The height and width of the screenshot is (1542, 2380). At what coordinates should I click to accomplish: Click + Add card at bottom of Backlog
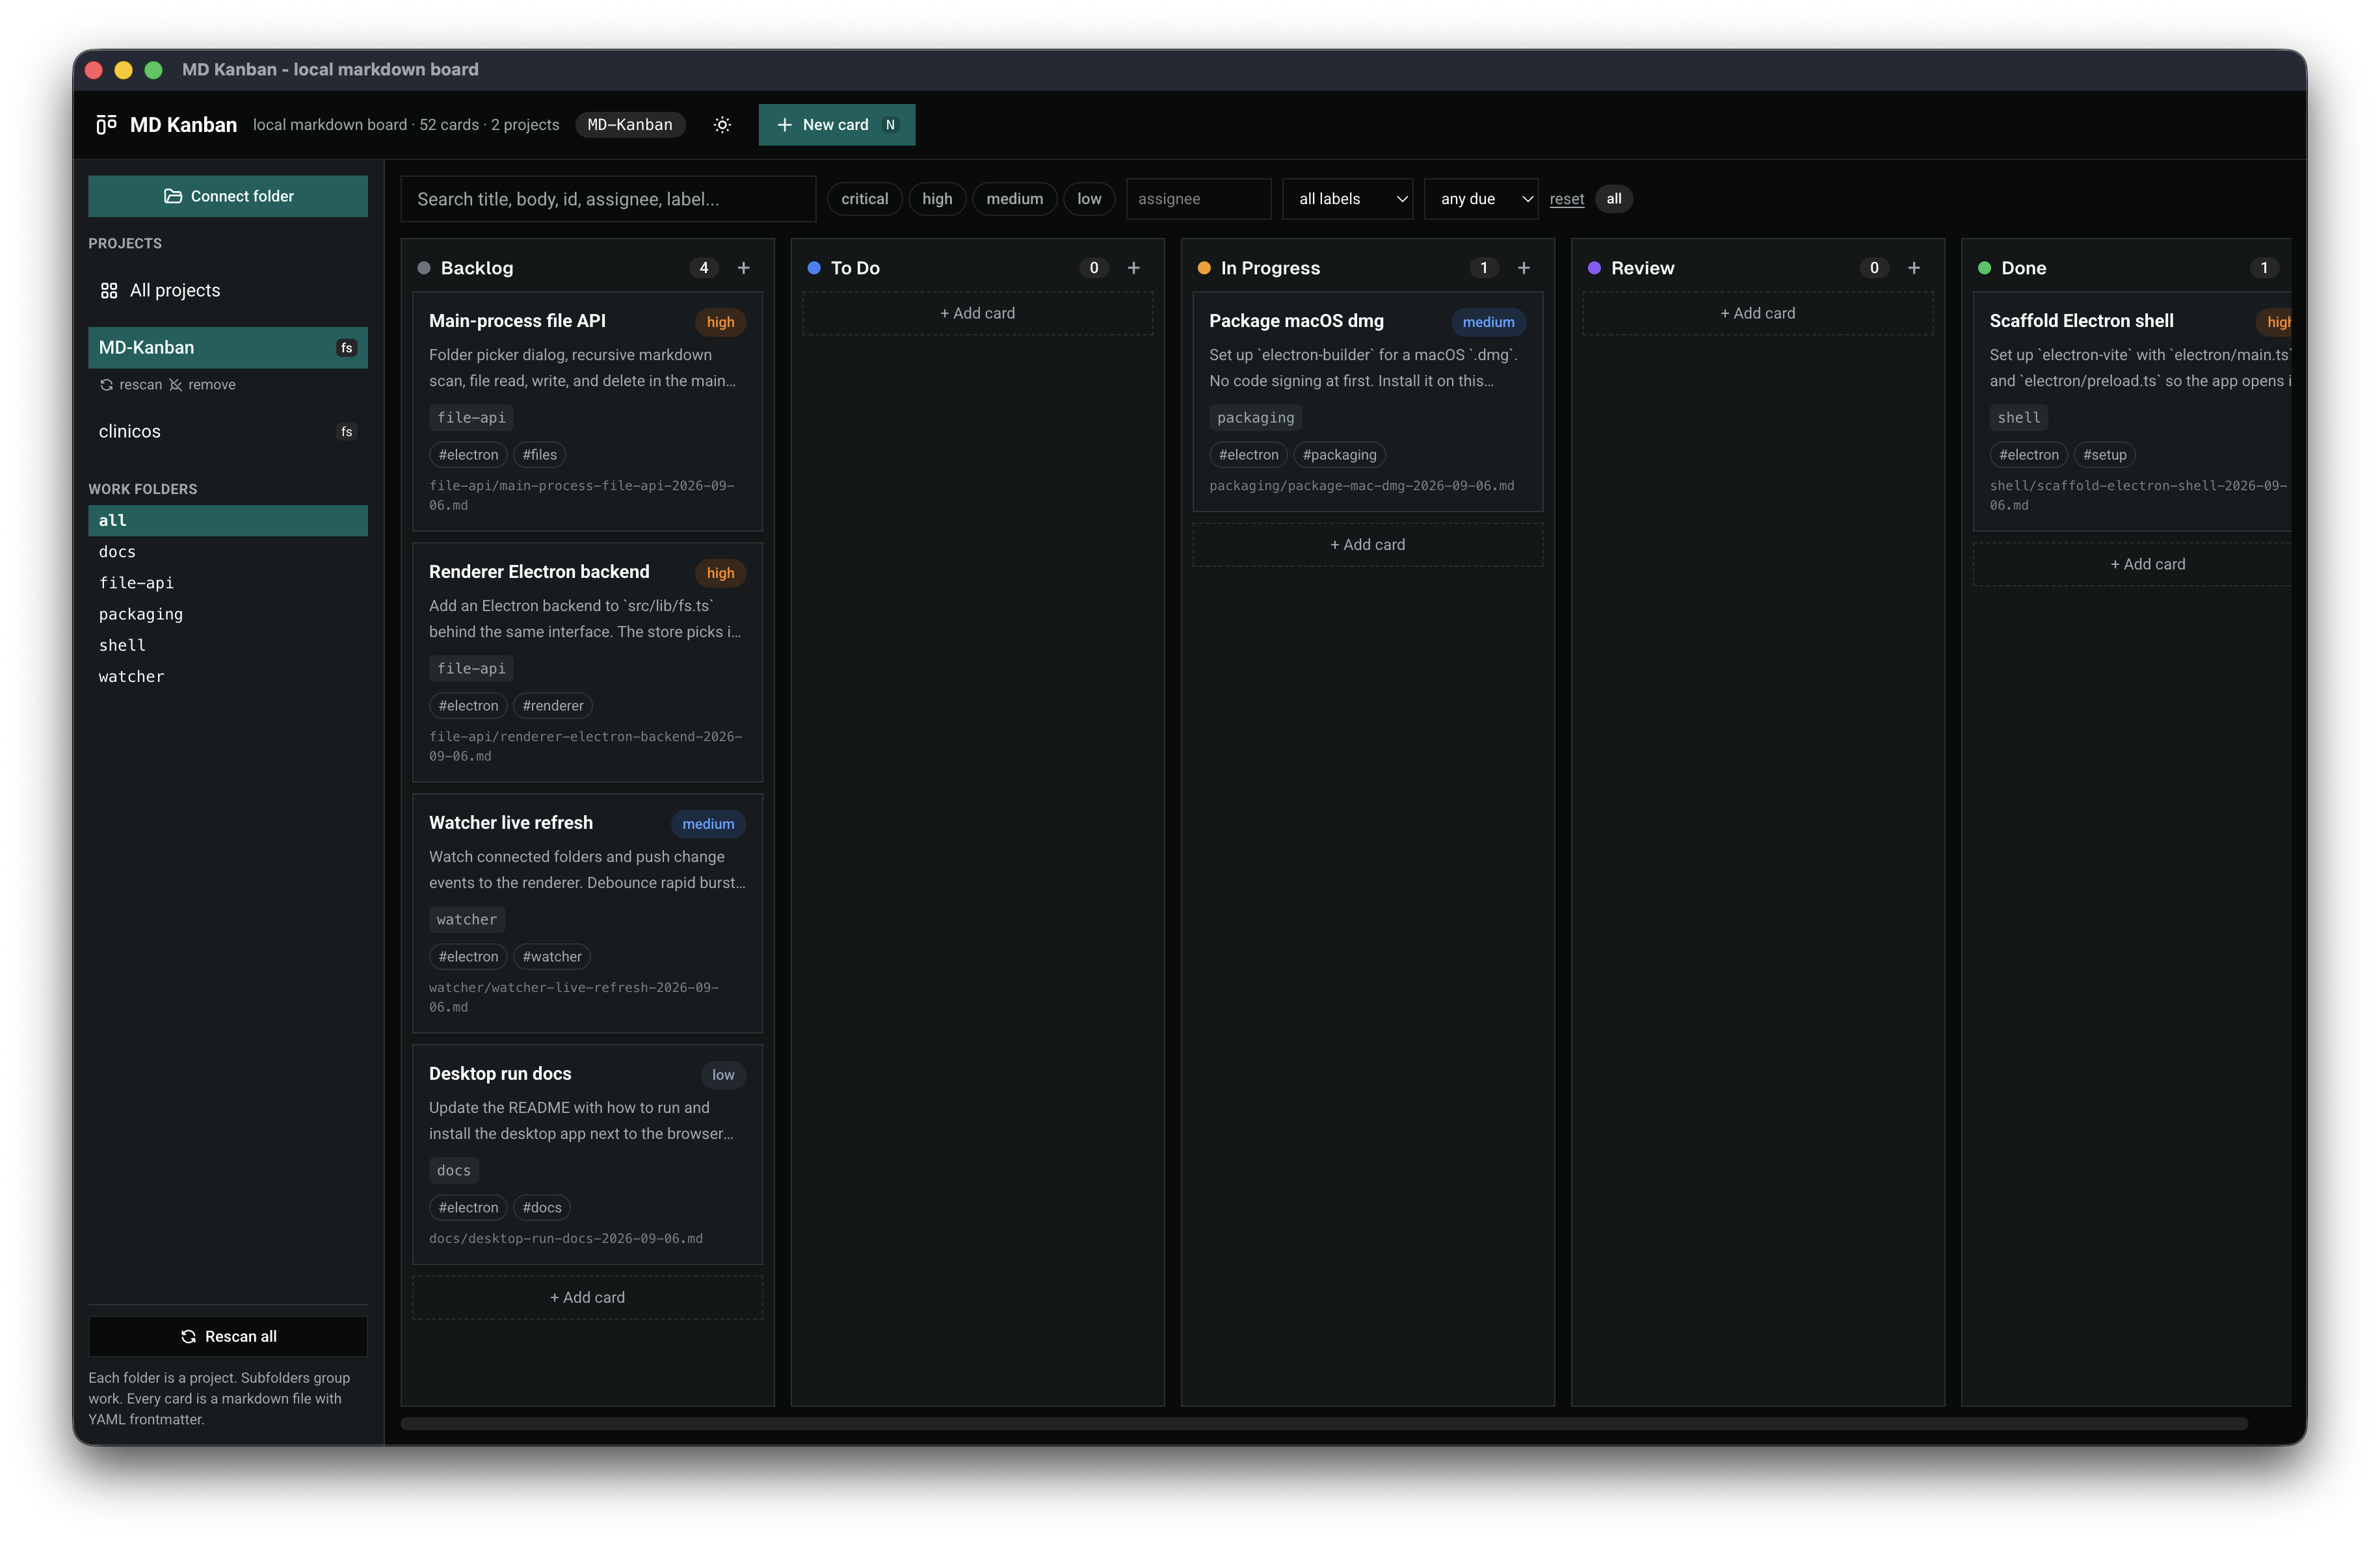coord(587,1297)
